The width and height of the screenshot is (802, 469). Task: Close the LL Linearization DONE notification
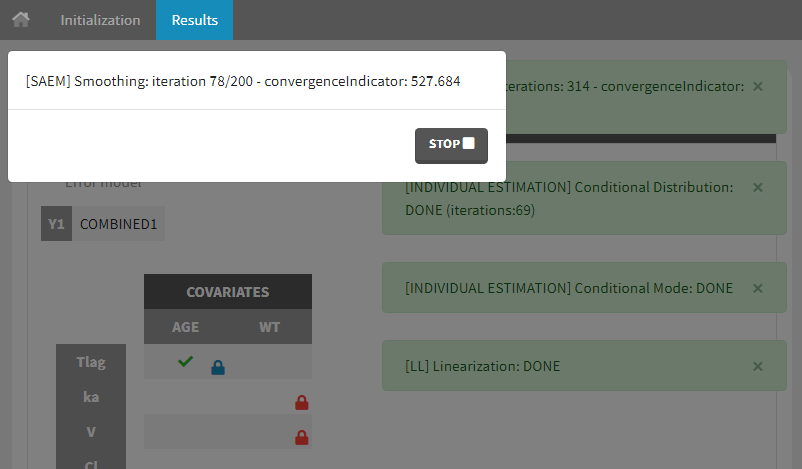pos(757,366)
